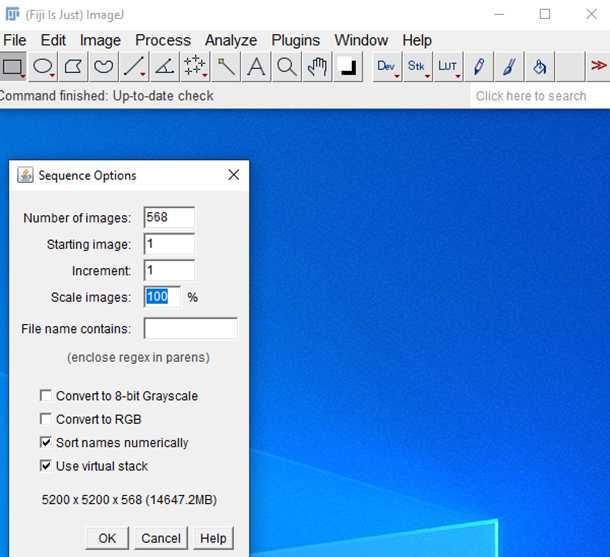Select the Flood Fill bucket tool
The width and height of the screenshot is (610, 557).
click(x=540, y=67)
